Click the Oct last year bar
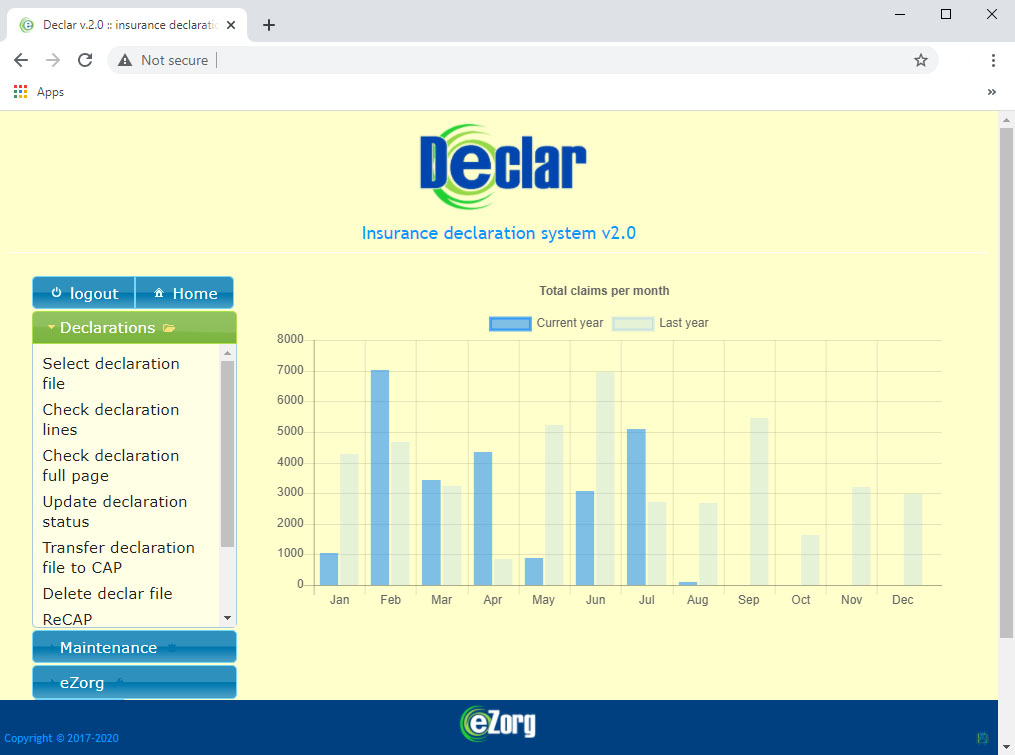The image size is (1015, 755). click(x=810, y=560)
